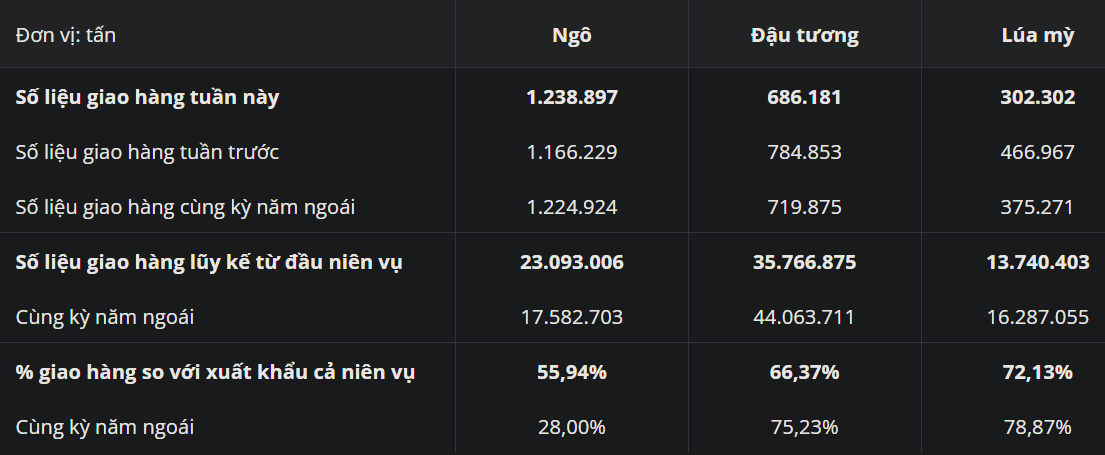This screenshot has height=455, width=1105.
Task: Click the Lúa mỳ column header
Action: [x=1038, y=36]
